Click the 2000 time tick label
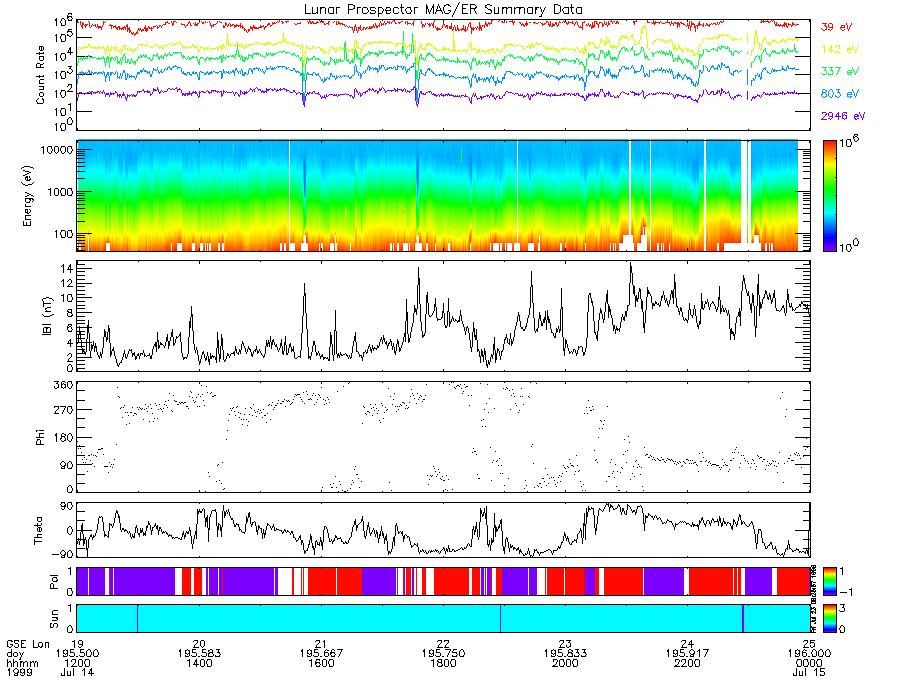Screen dimensions: 900x700 [565, 663]
